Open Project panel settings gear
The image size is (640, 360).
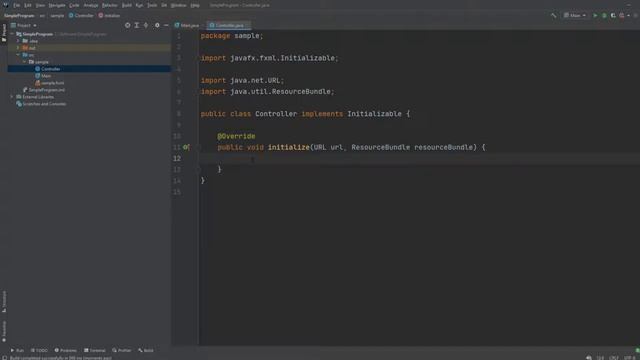click(x=157, y=25)
